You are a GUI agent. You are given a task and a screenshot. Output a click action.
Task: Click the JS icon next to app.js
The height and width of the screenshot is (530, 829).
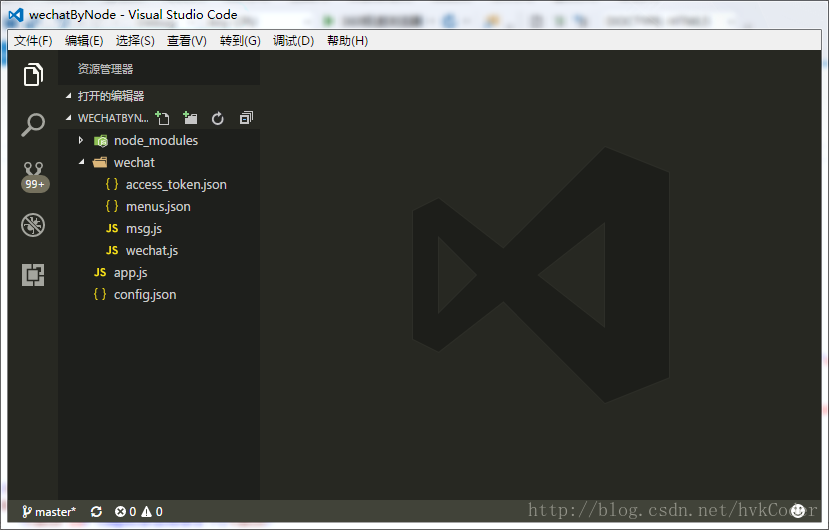tap(100, 272)
